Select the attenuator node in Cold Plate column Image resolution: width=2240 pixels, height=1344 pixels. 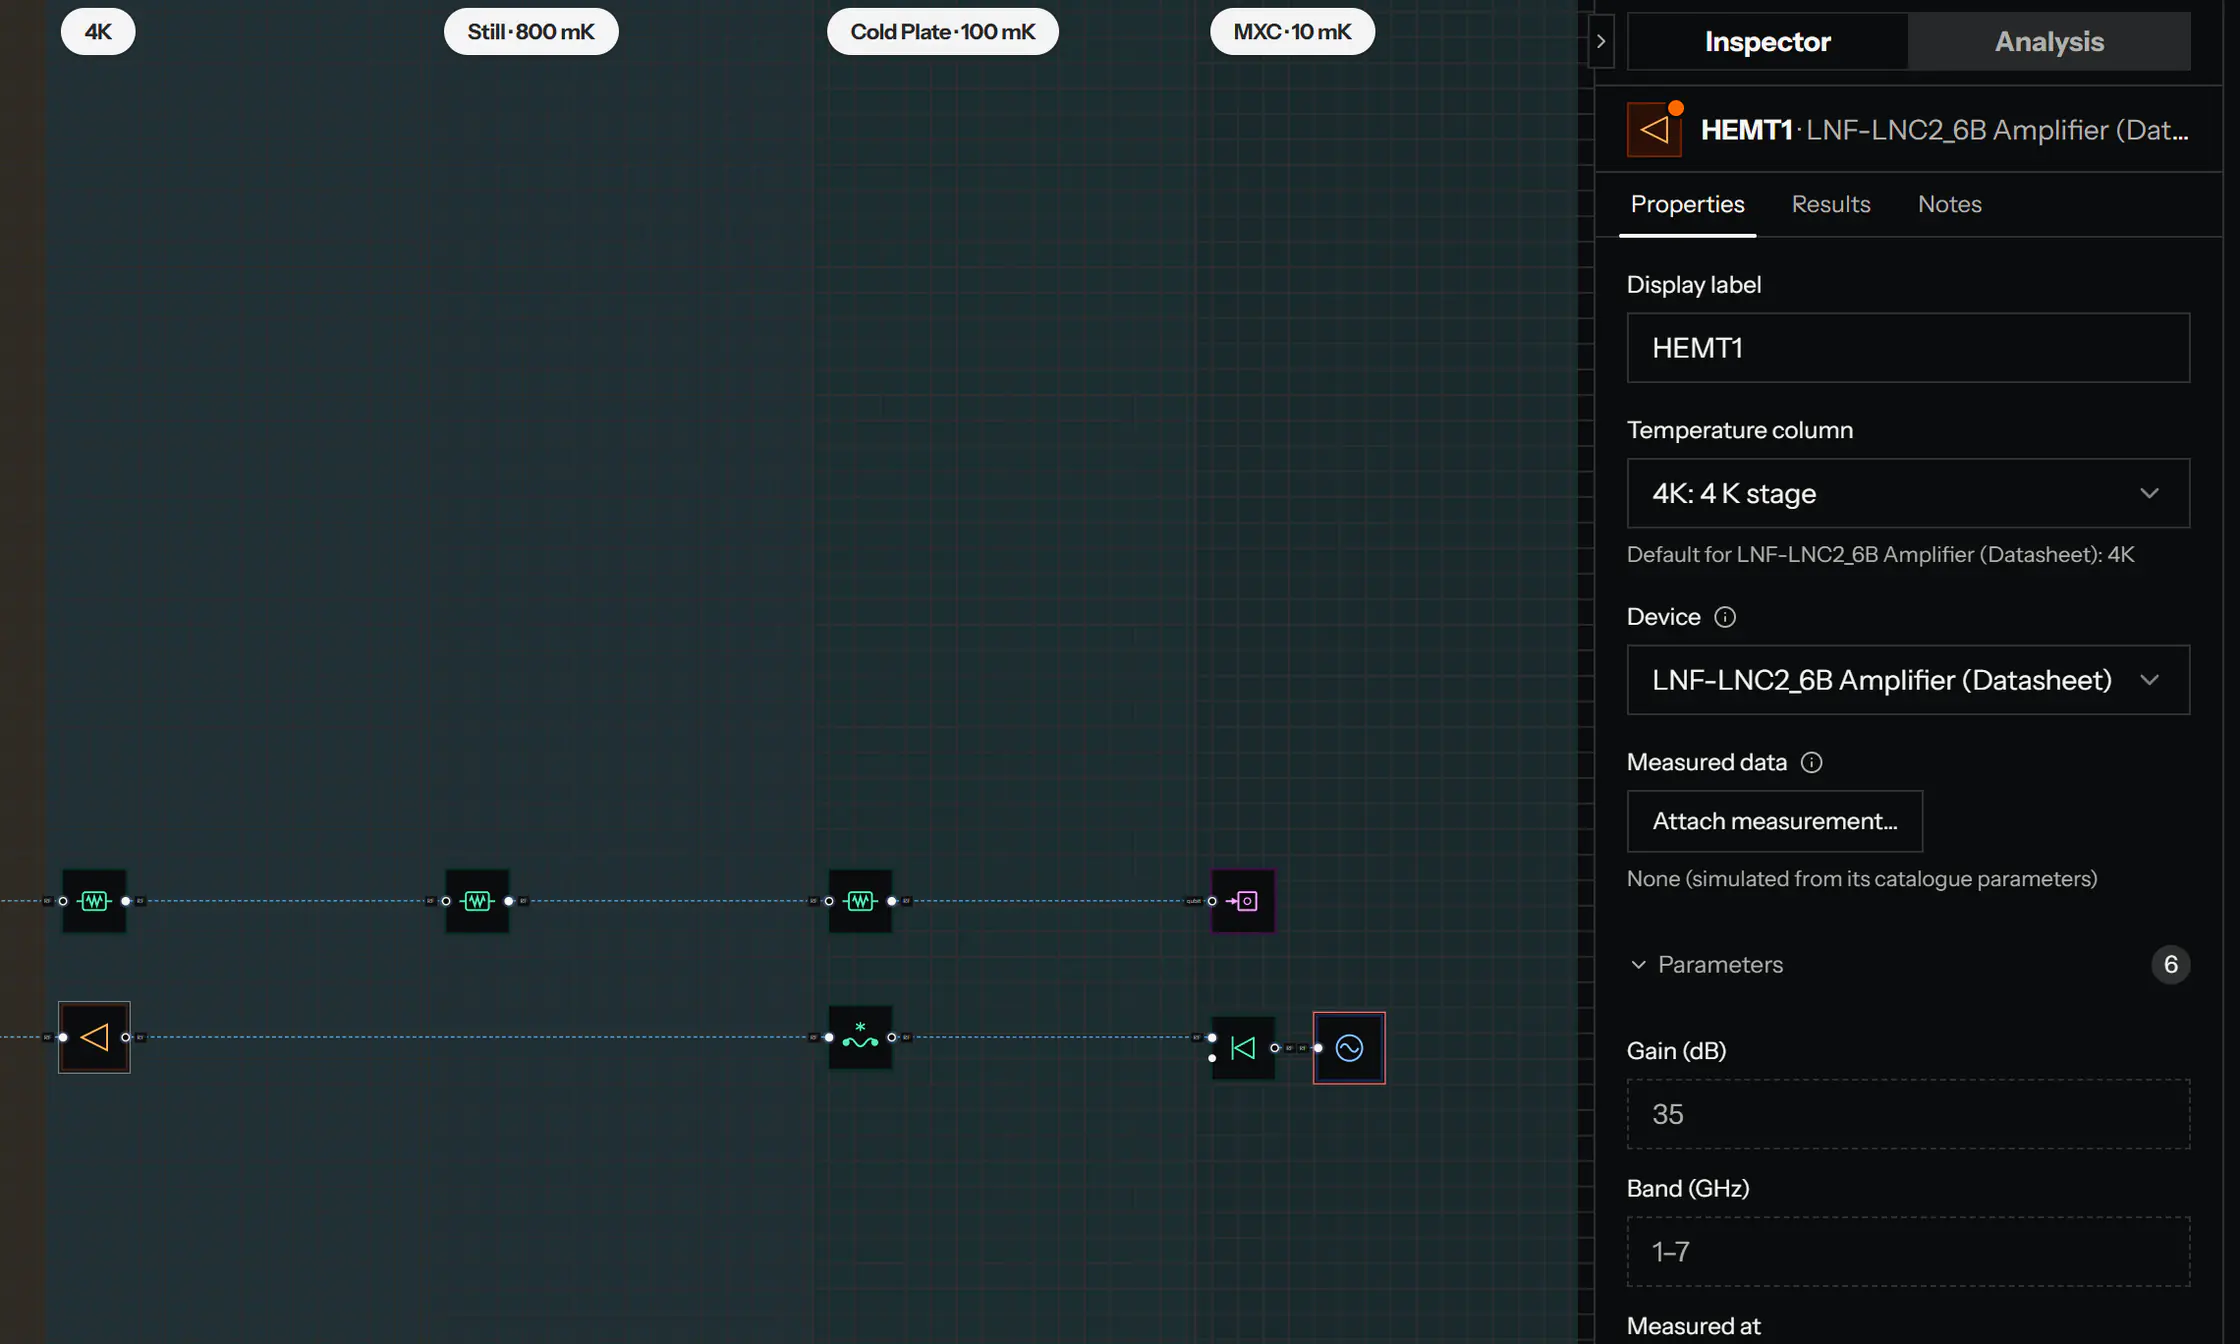click(x=860, y=901)
